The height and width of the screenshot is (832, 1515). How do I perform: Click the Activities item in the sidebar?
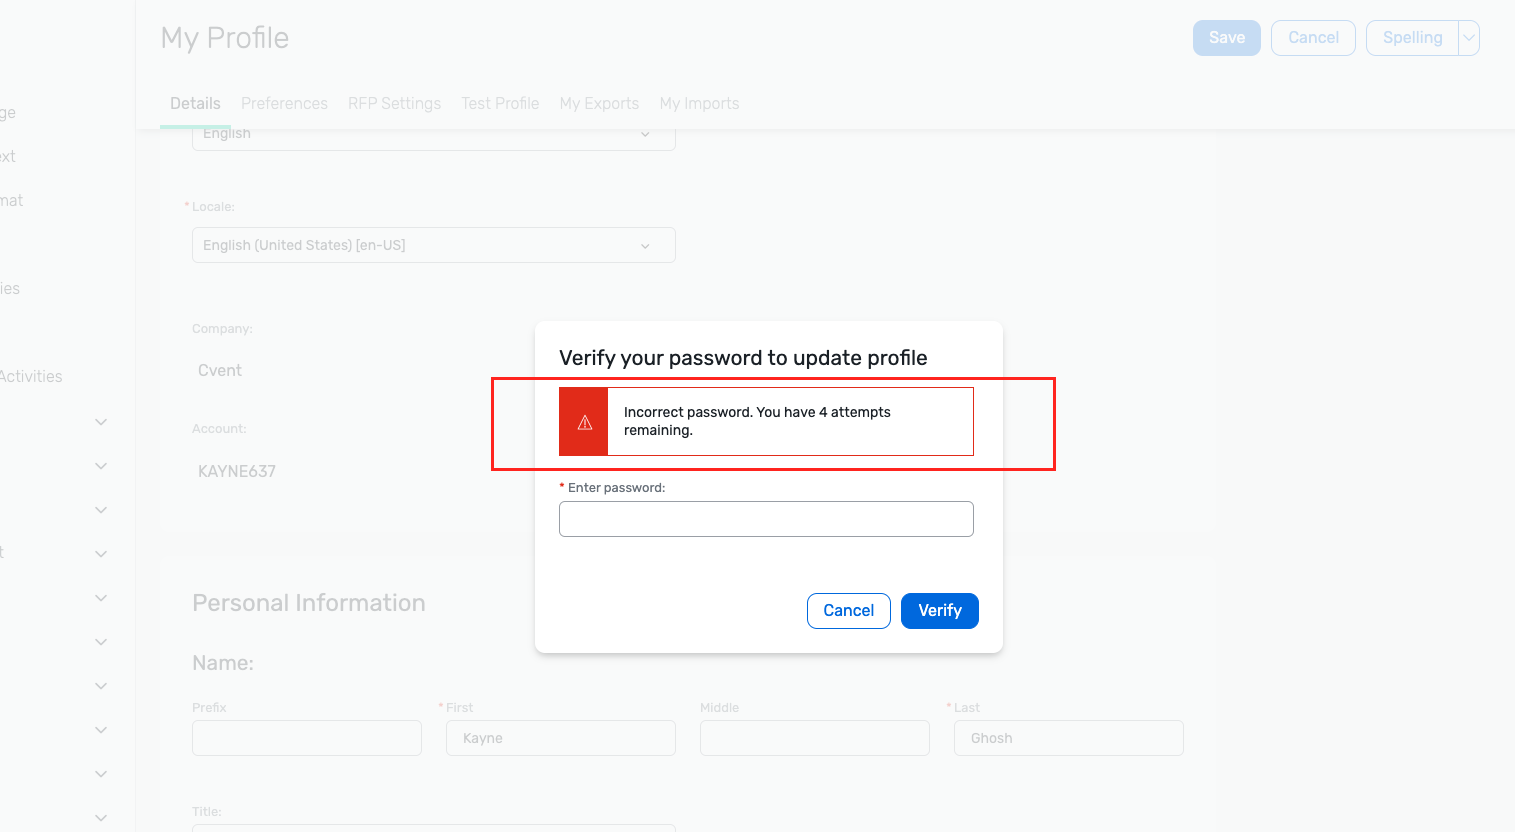click(30, 377)
